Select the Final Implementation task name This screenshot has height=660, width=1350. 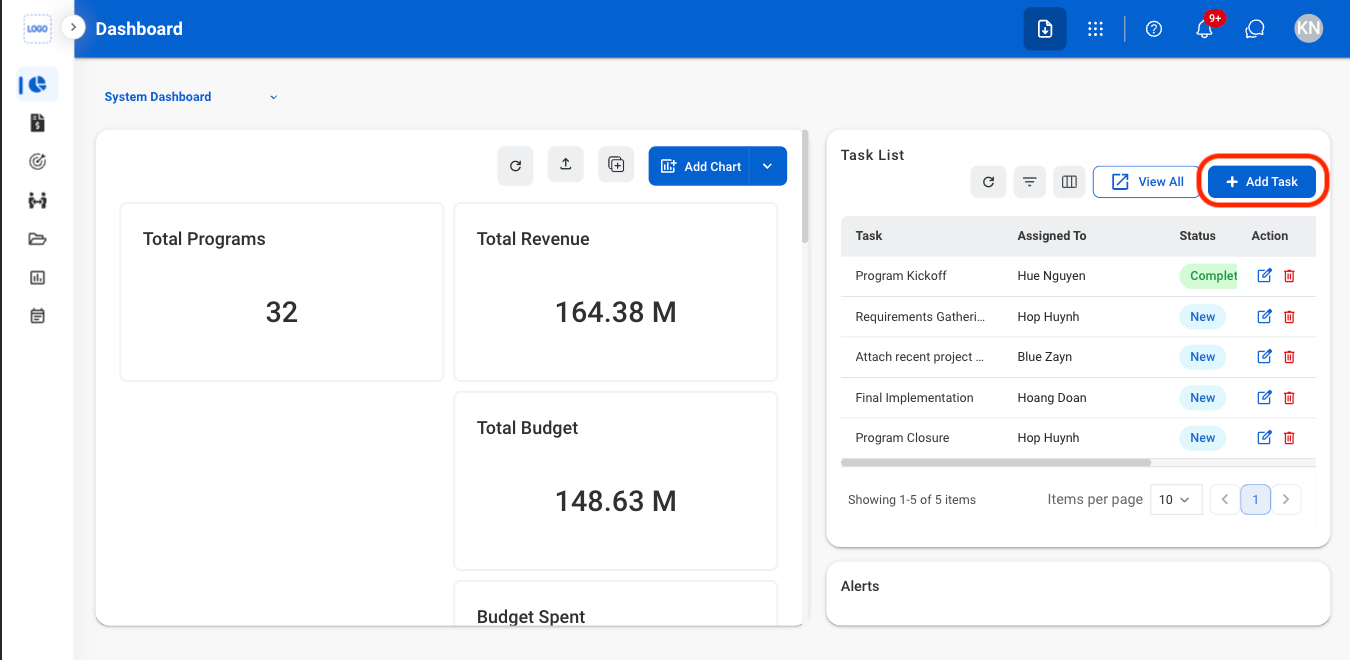pyautogui.click(x=914, y=398)
